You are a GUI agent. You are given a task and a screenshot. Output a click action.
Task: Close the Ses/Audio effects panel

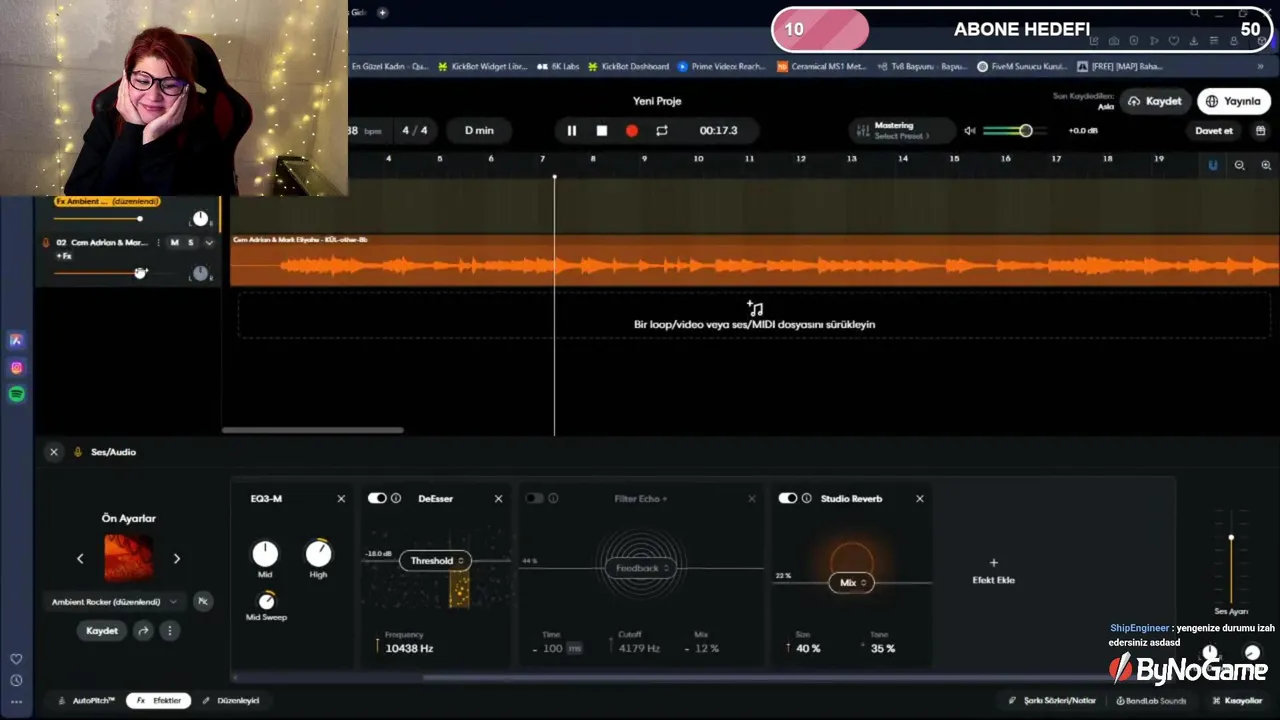pos(54,452)
